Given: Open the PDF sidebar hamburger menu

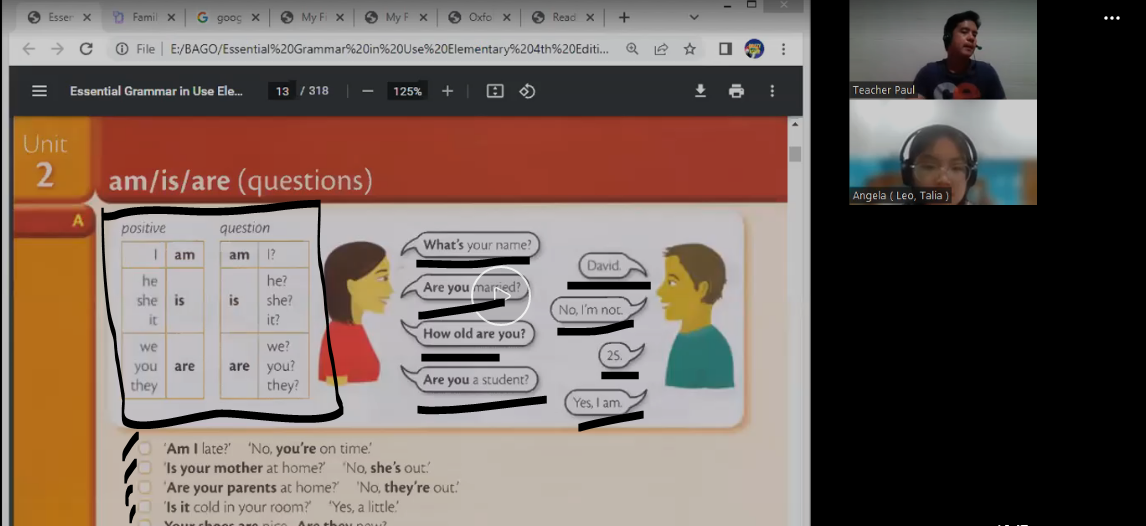Looking at the screenshot, I should pyautogui.click(x=39, y=91).
